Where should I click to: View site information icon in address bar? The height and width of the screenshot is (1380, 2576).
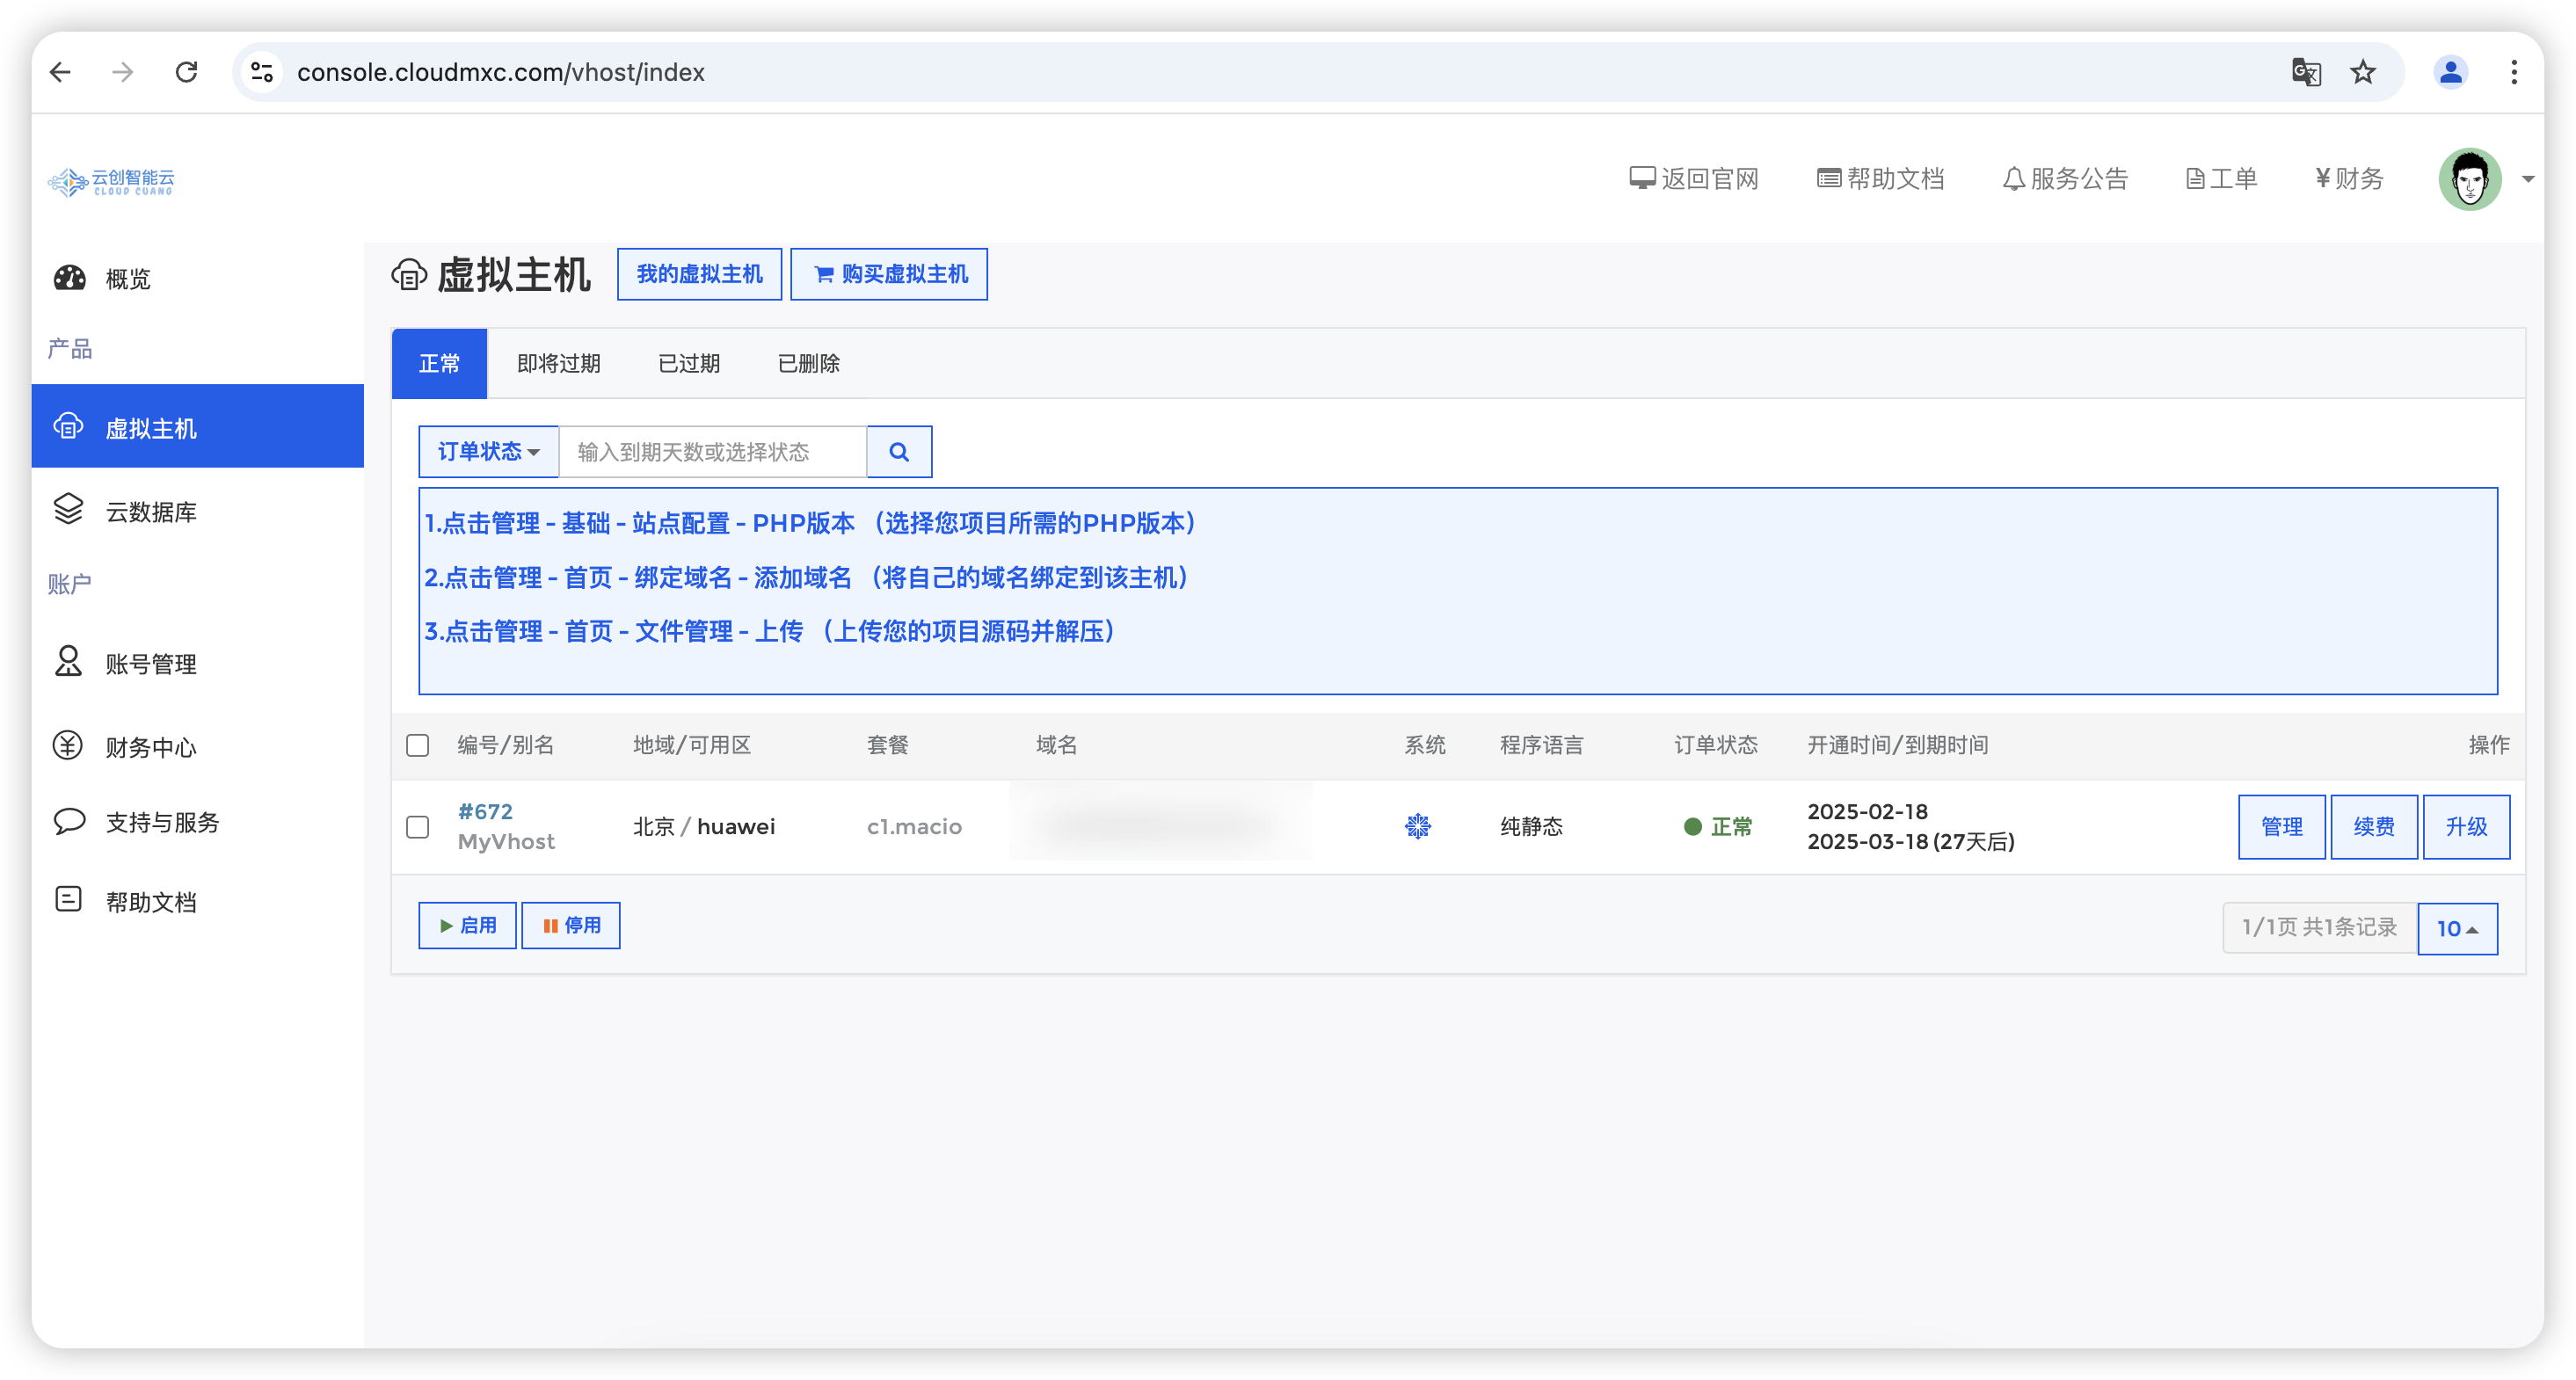tap(262, 72)
